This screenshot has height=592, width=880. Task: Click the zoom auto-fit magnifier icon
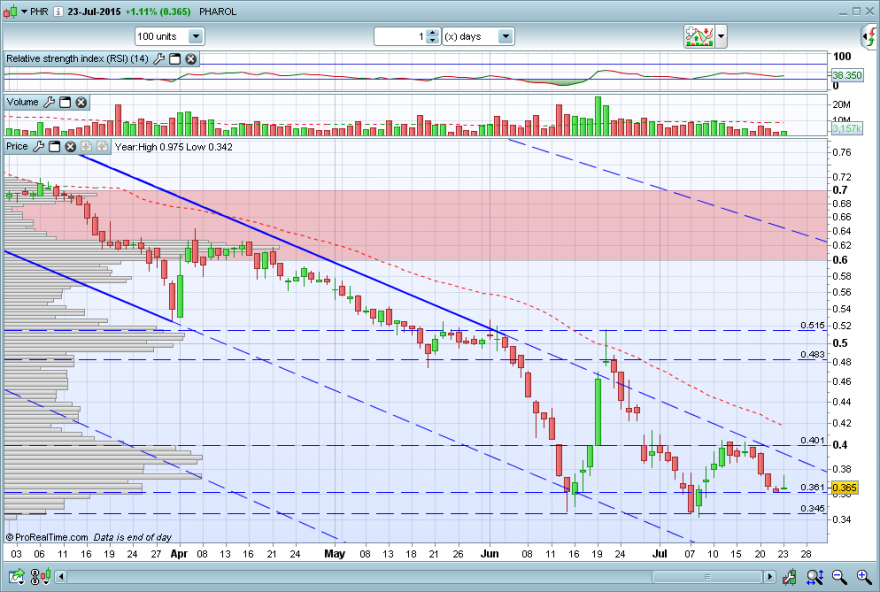(x=815, y=576)
